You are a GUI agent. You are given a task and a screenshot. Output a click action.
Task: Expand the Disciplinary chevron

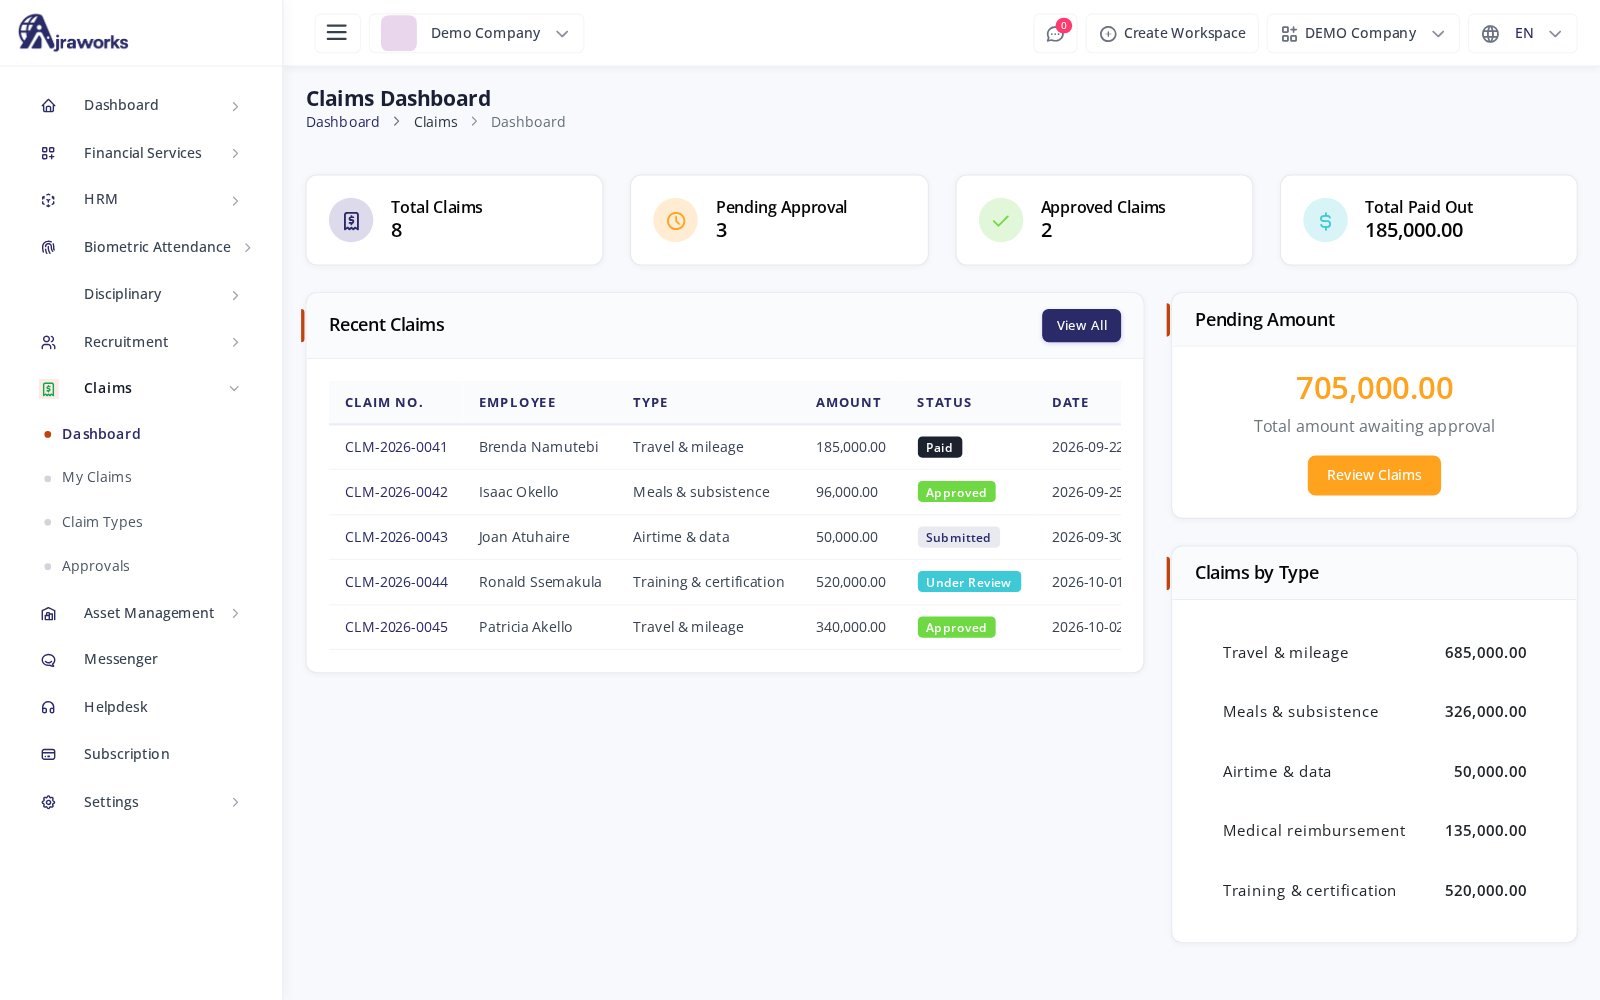pos(235,295)
